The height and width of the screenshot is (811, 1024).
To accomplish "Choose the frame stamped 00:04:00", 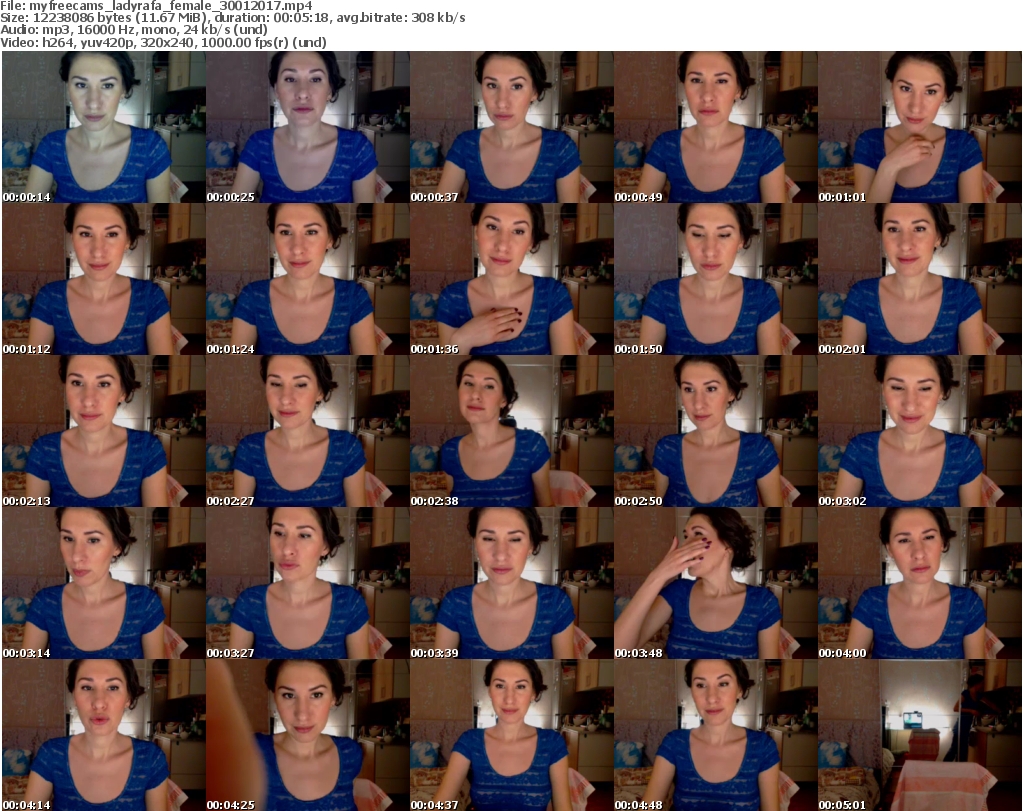I will click(x=920, y=584).
